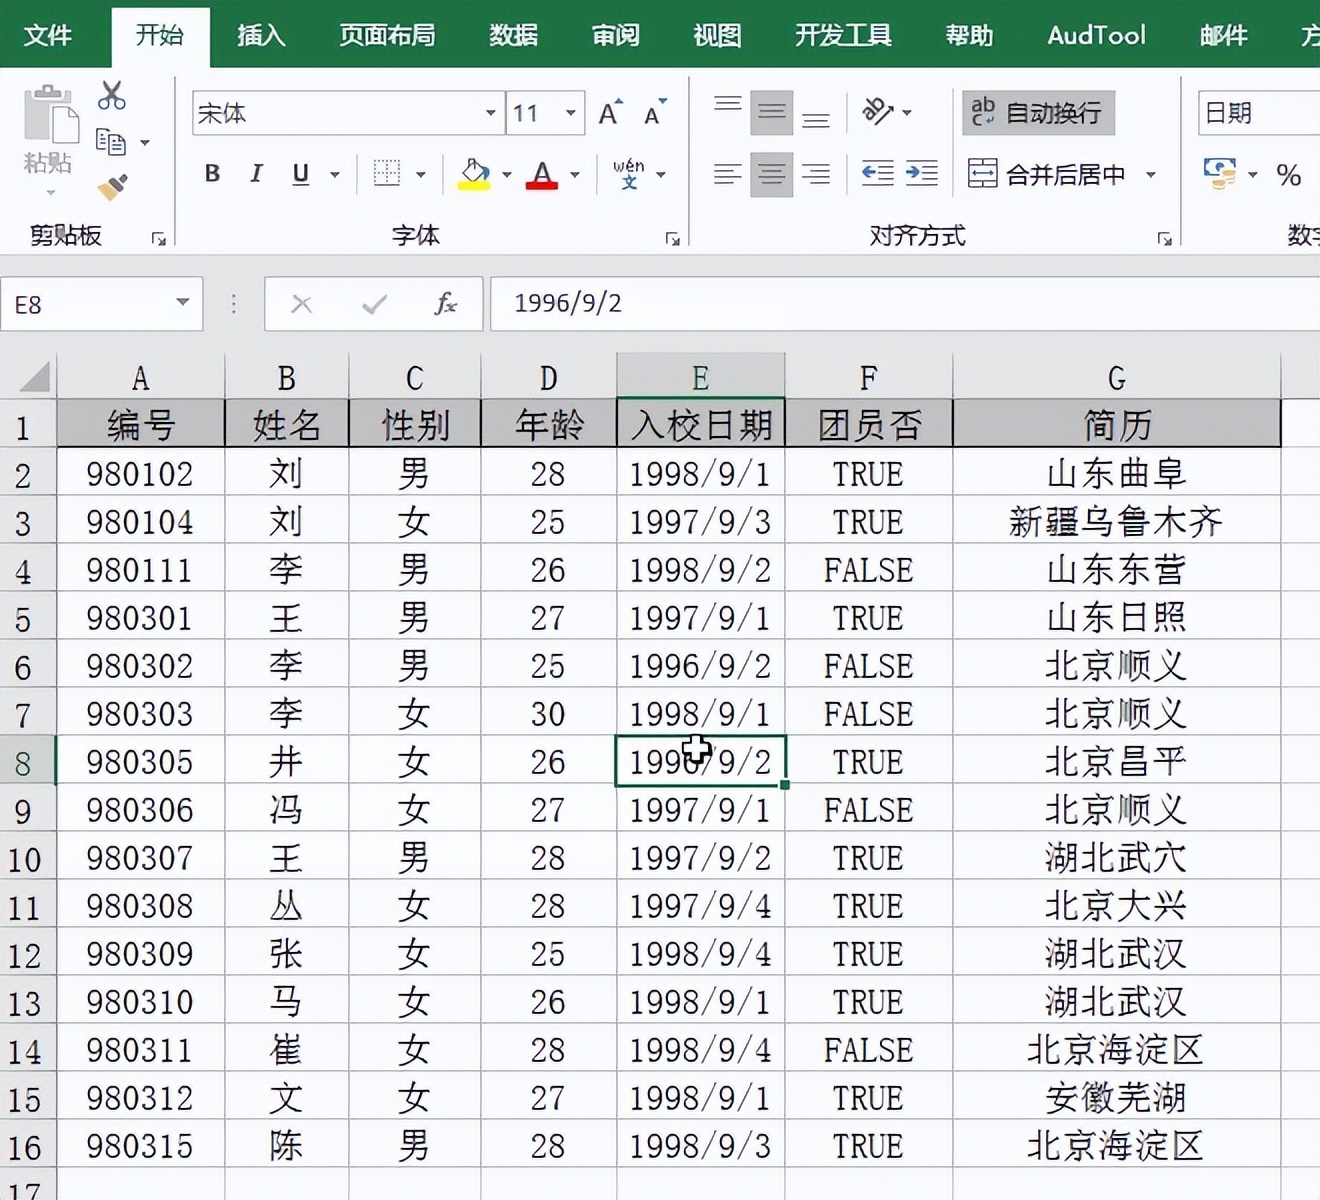This screenshot has width=1320, height=1200.
Task: Open the 日期 number format dropdown
Action: [1260, 113]
